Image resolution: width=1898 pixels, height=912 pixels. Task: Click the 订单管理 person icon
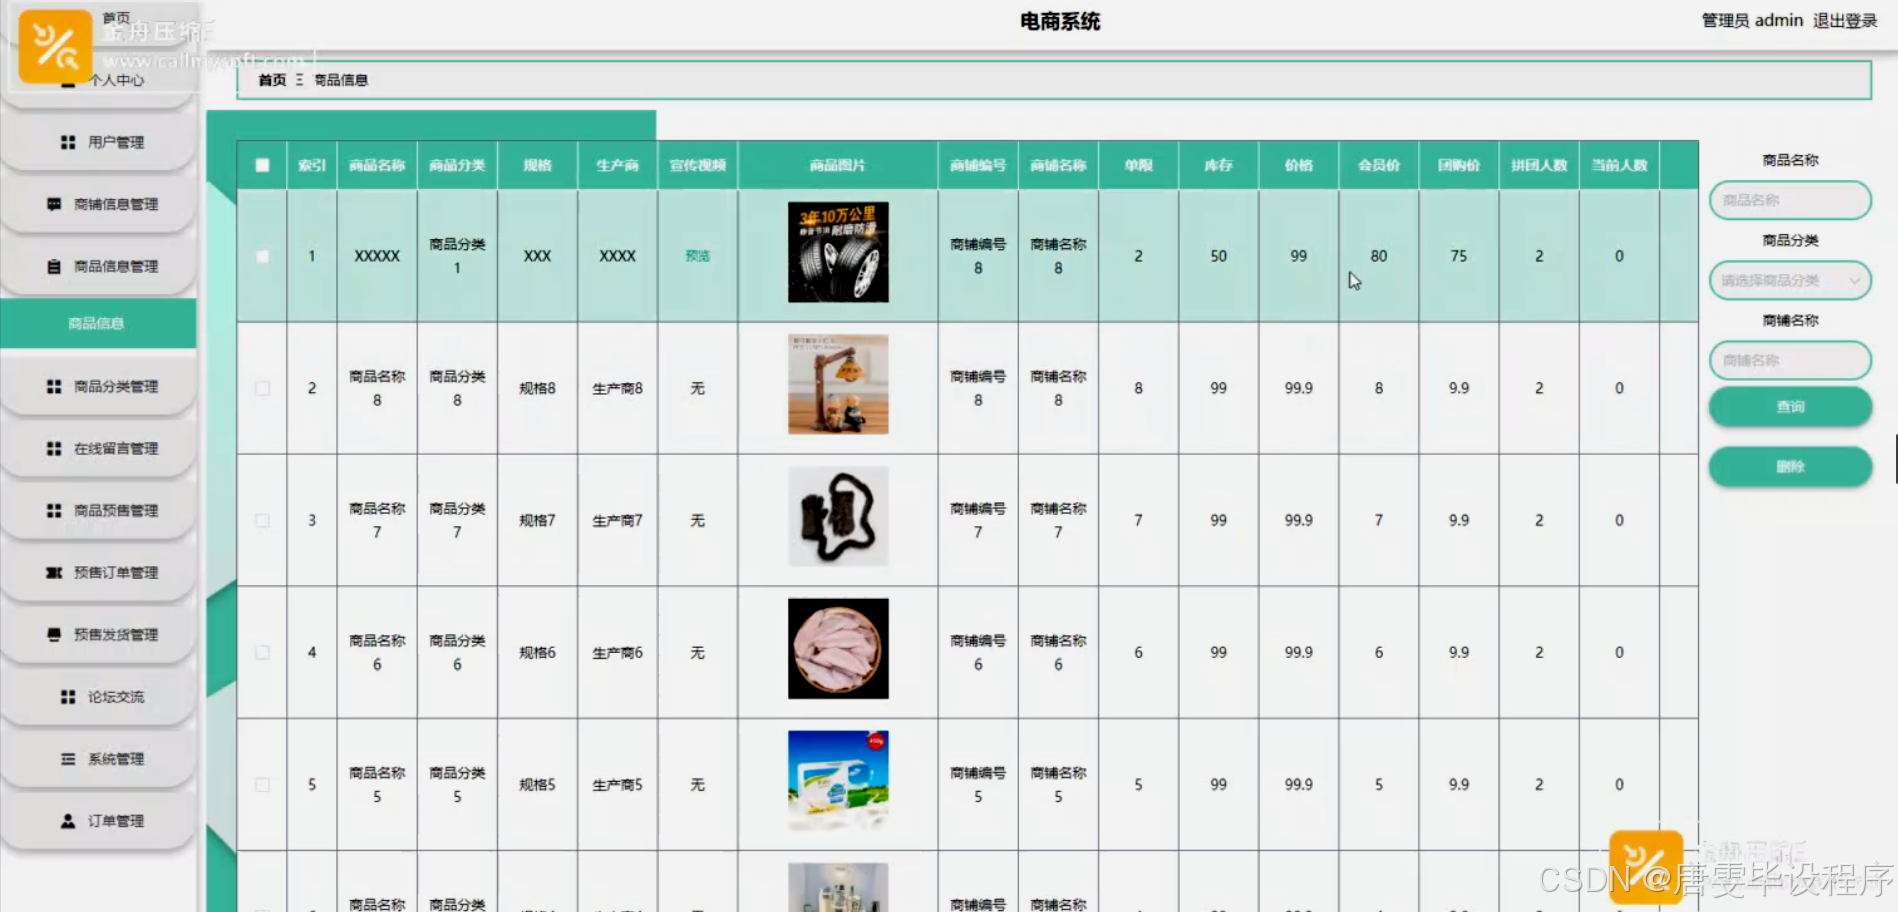pyautogui.click(x=68, y=820)
